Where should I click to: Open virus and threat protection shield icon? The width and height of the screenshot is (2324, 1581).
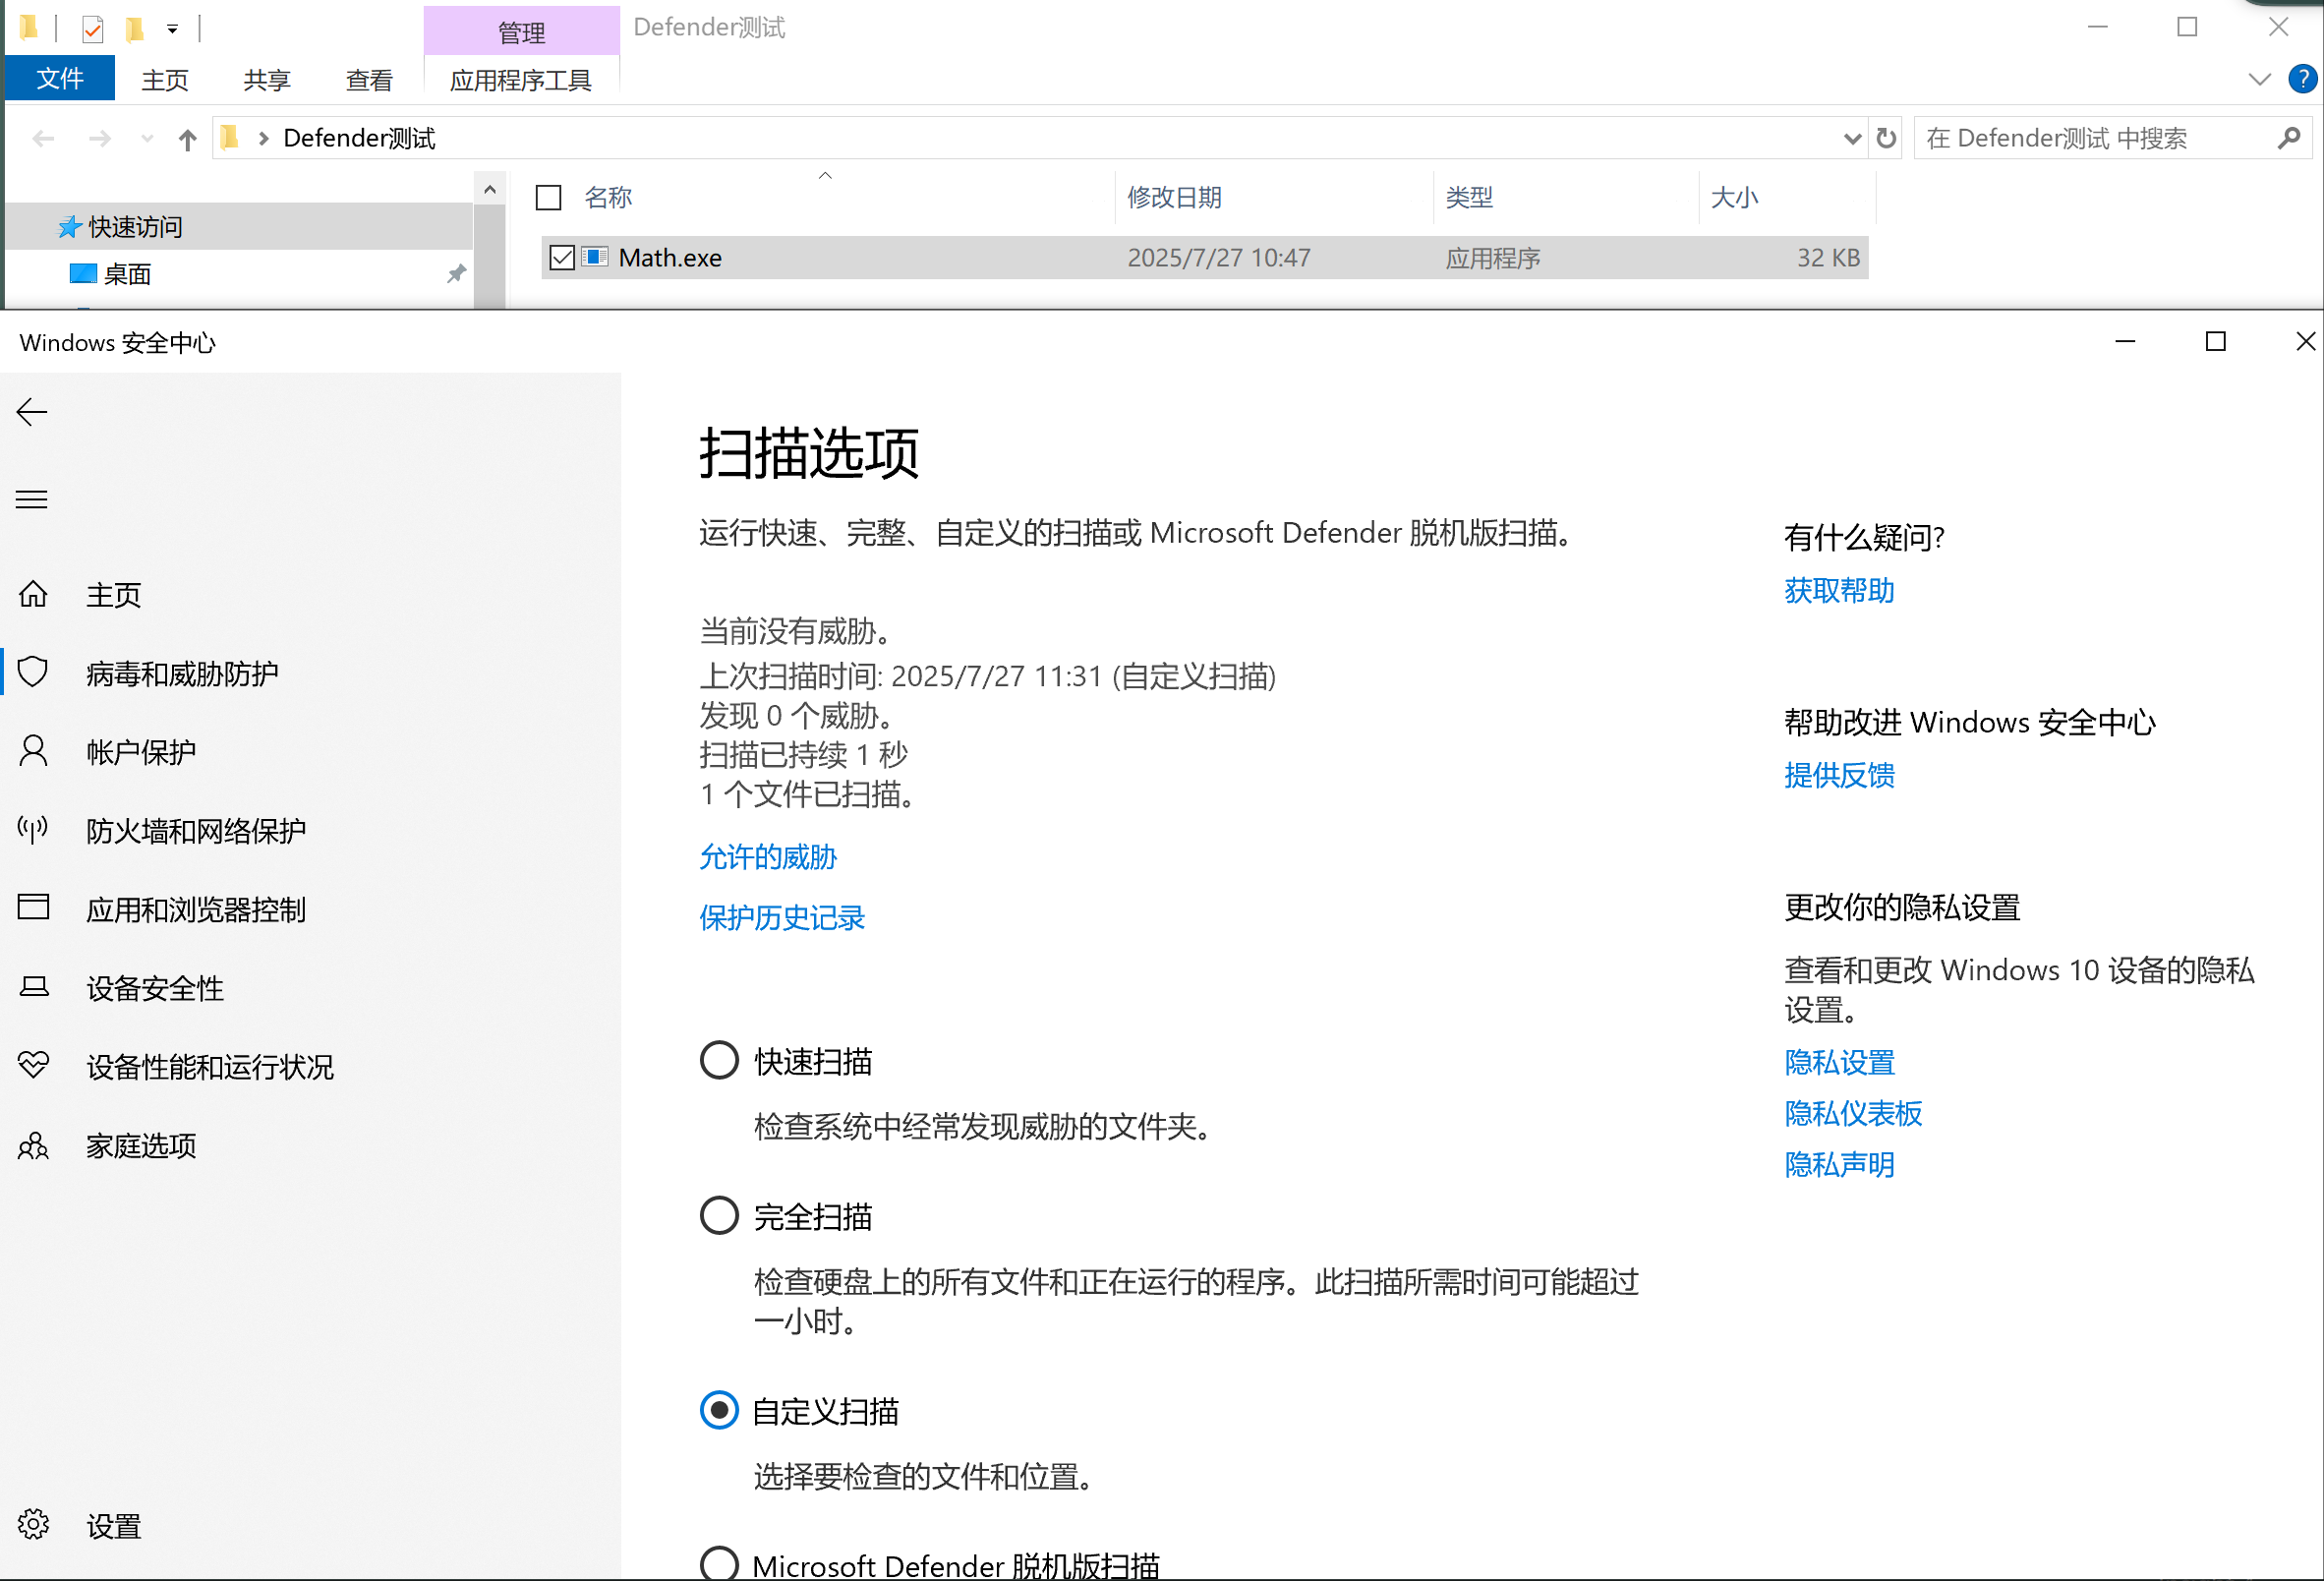pyautogui.click(x=33, y=672)
